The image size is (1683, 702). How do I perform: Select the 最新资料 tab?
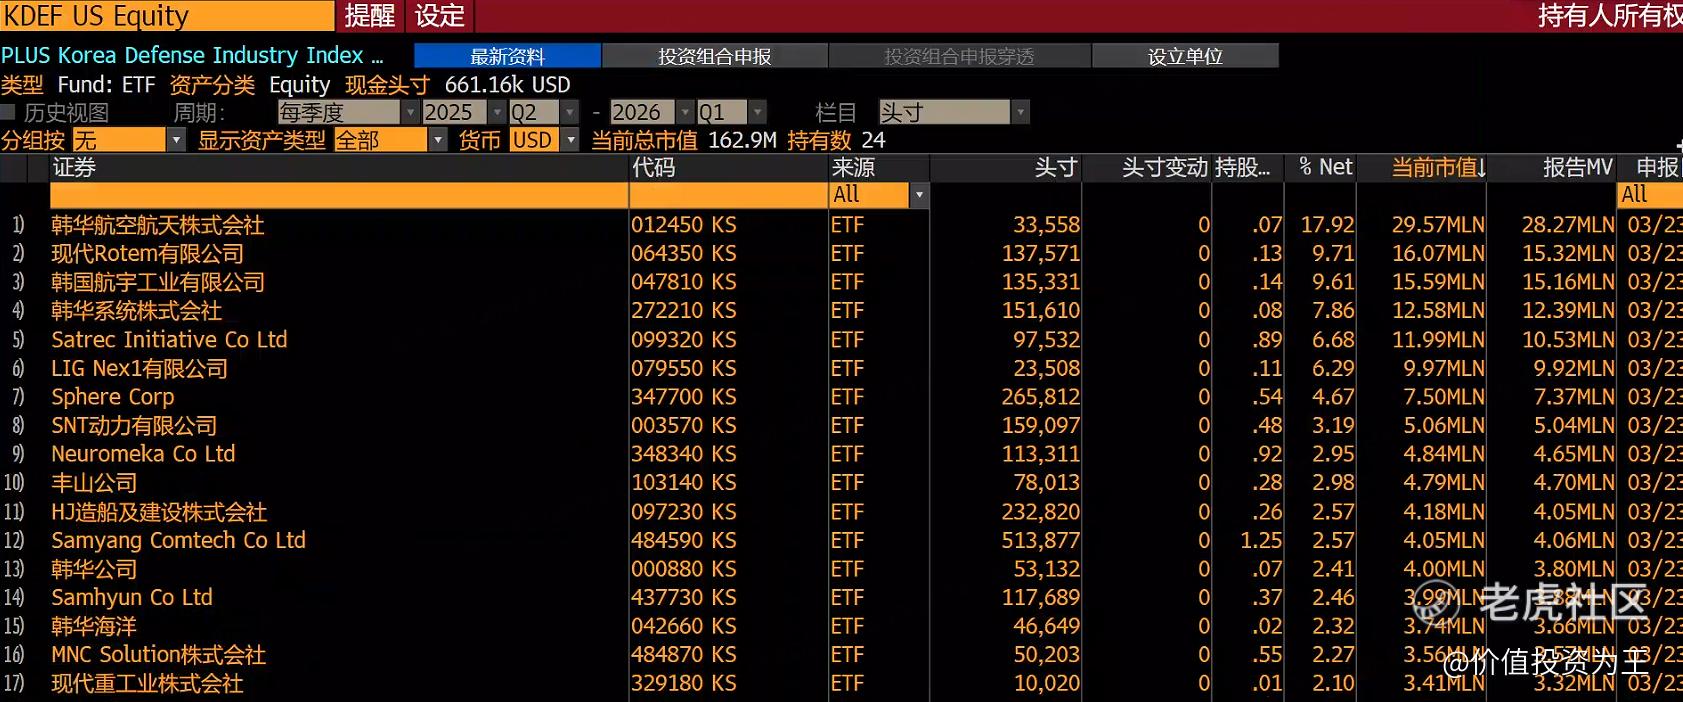pyautogui.click(x=507, y=56)
